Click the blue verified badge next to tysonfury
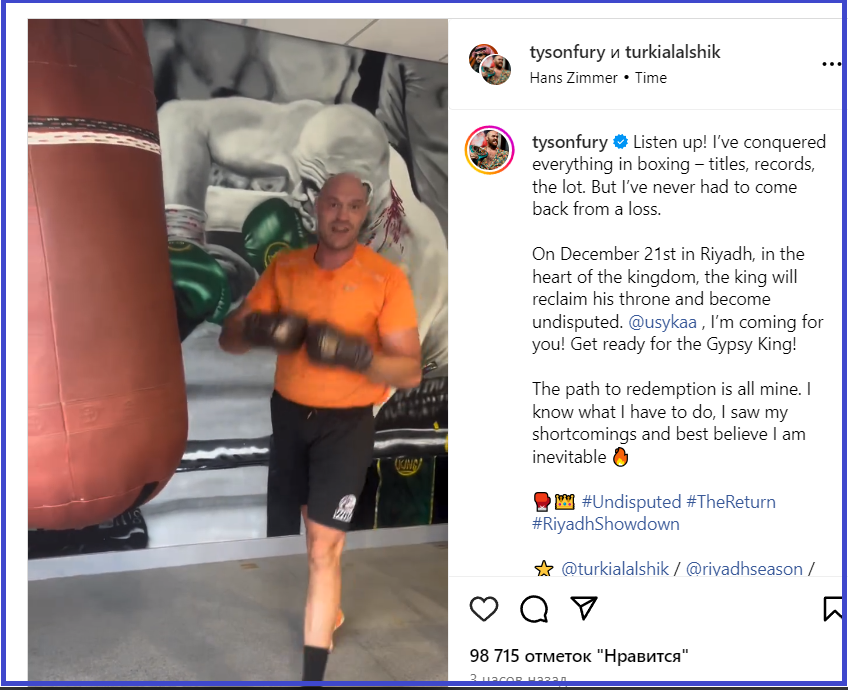 pos(620,142)
